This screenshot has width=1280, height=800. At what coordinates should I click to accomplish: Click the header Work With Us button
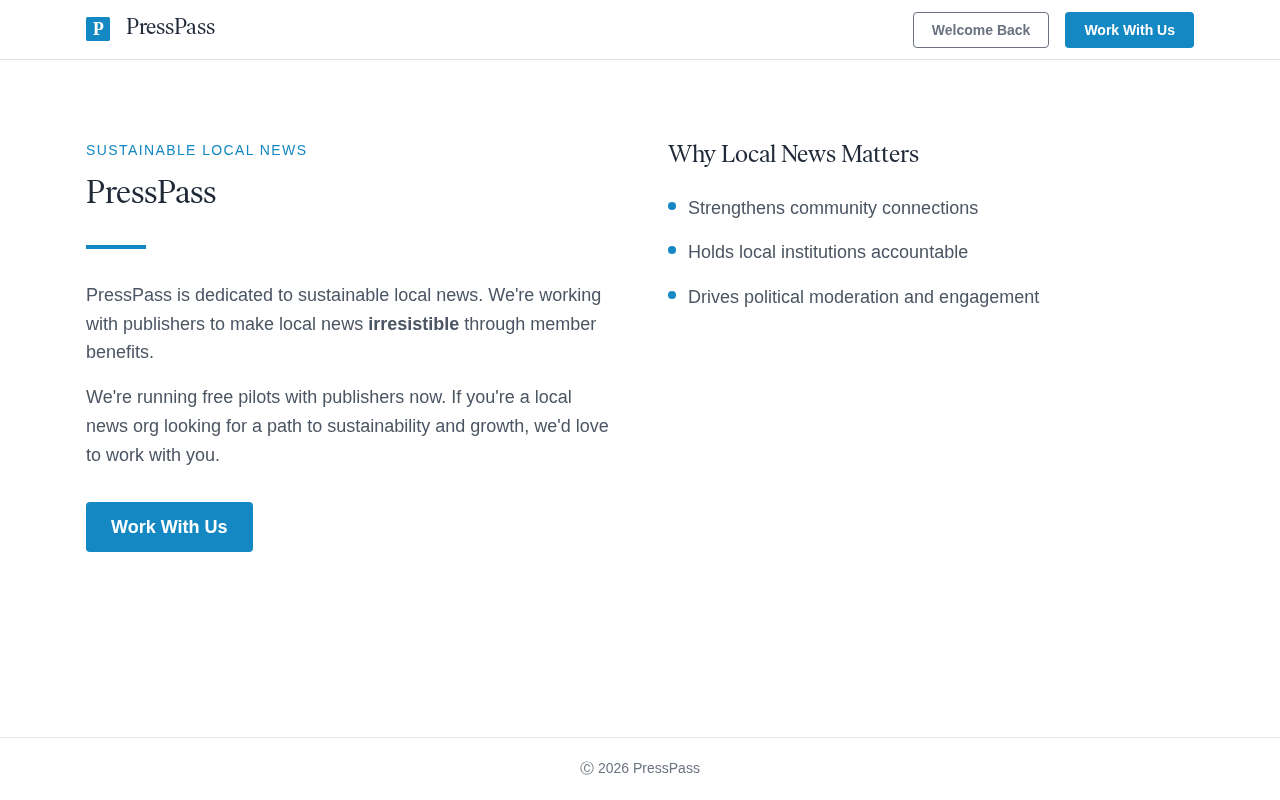pyautogui.click(x=1129, y=30)
